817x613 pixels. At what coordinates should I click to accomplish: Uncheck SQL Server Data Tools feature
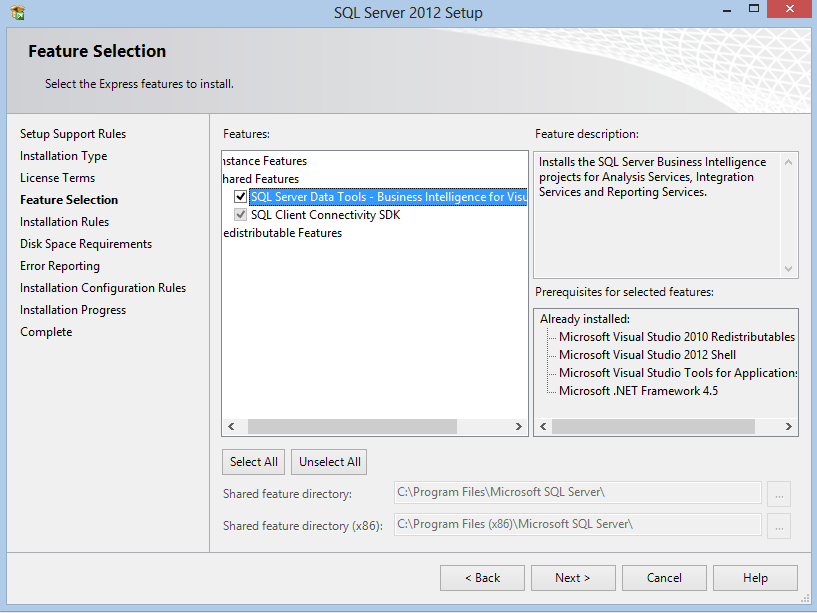coord(238,196)
